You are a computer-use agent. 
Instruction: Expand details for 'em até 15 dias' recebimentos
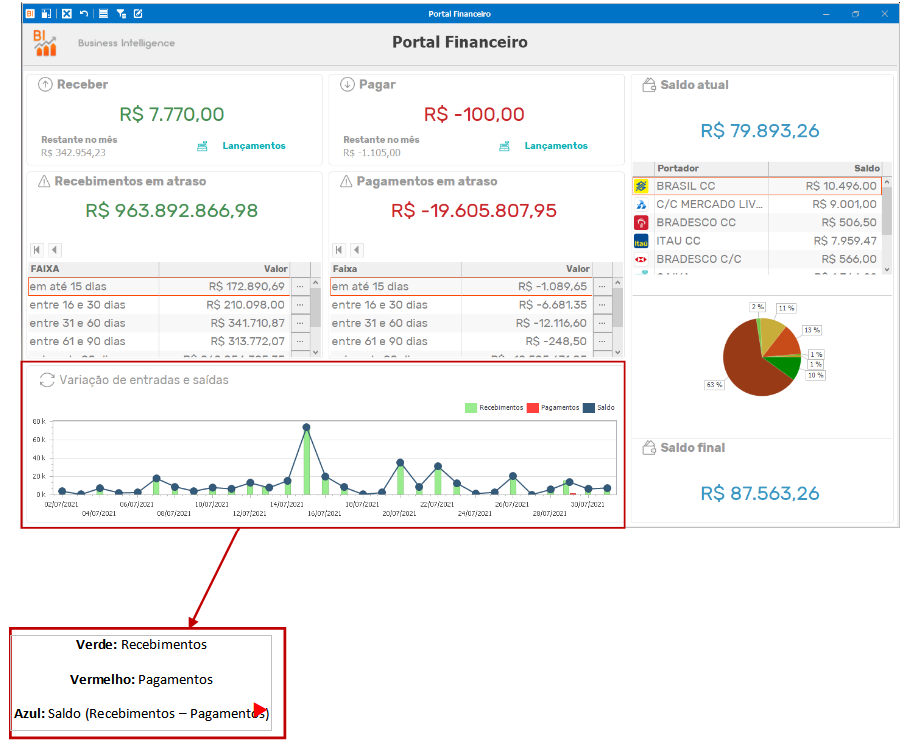pos(300,286)
